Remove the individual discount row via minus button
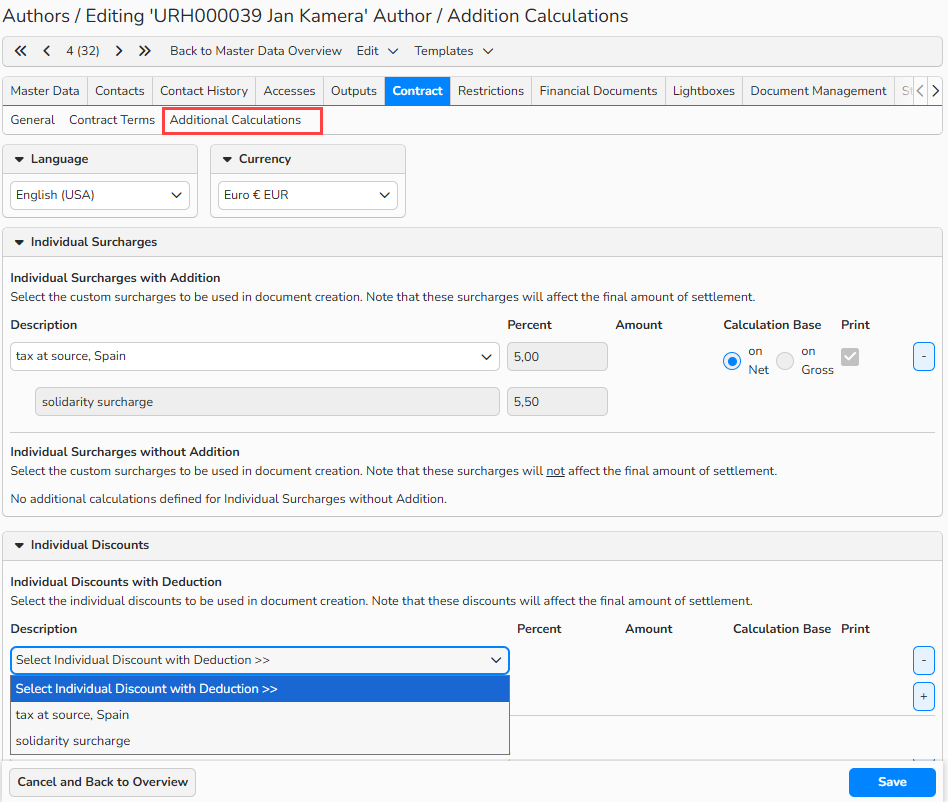This screenshot has height=802, width=948. 924,661
